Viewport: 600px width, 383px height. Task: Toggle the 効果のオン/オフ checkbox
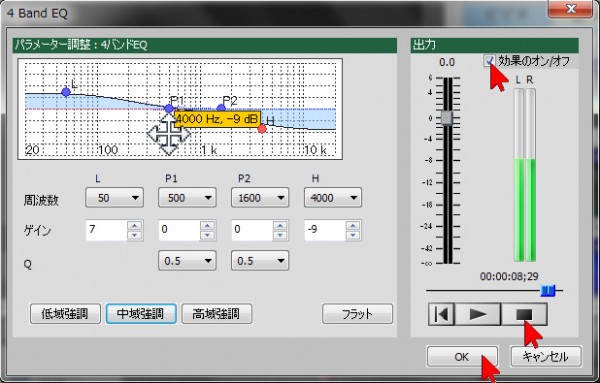click(x=489, y=61)
